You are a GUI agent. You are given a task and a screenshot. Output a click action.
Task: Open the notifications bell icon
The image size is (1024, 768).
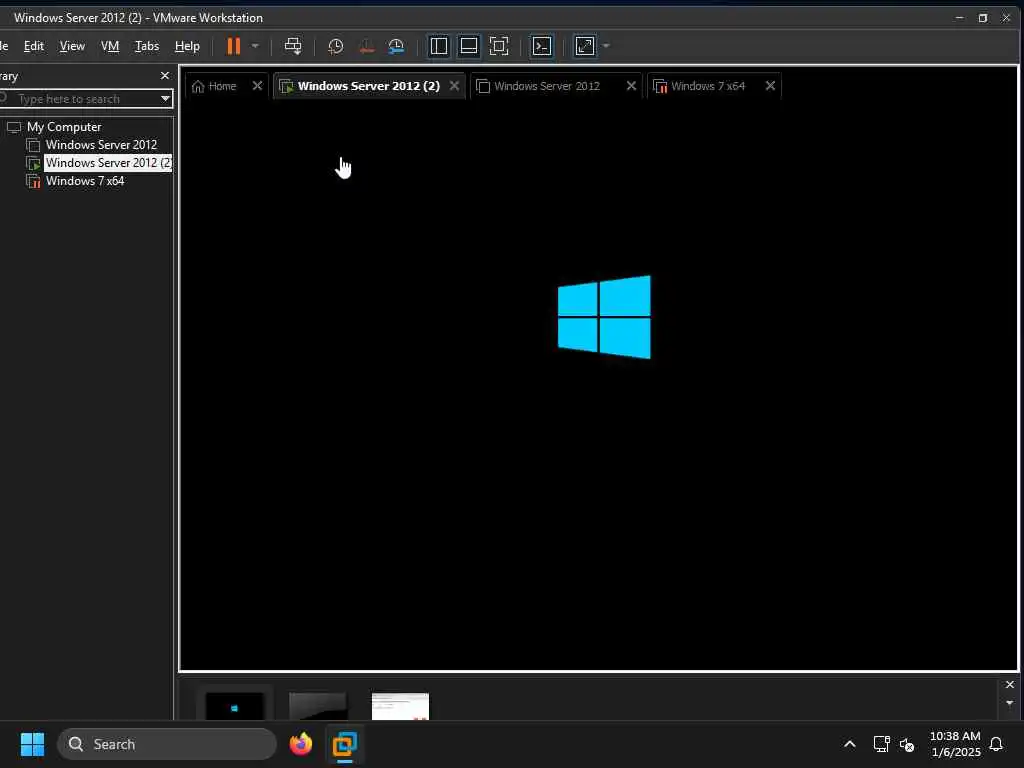[996, 744]
